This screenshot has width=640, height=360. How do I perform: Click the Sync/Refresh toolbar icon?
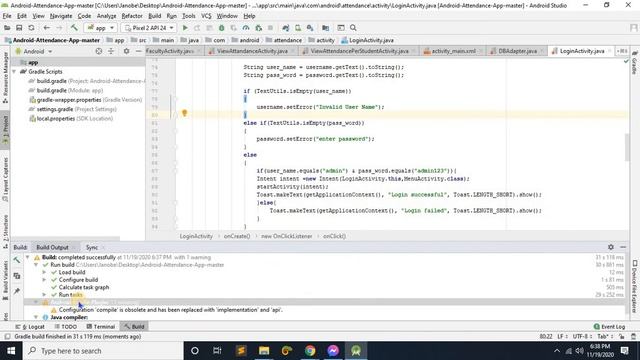(x=31, y=28)
